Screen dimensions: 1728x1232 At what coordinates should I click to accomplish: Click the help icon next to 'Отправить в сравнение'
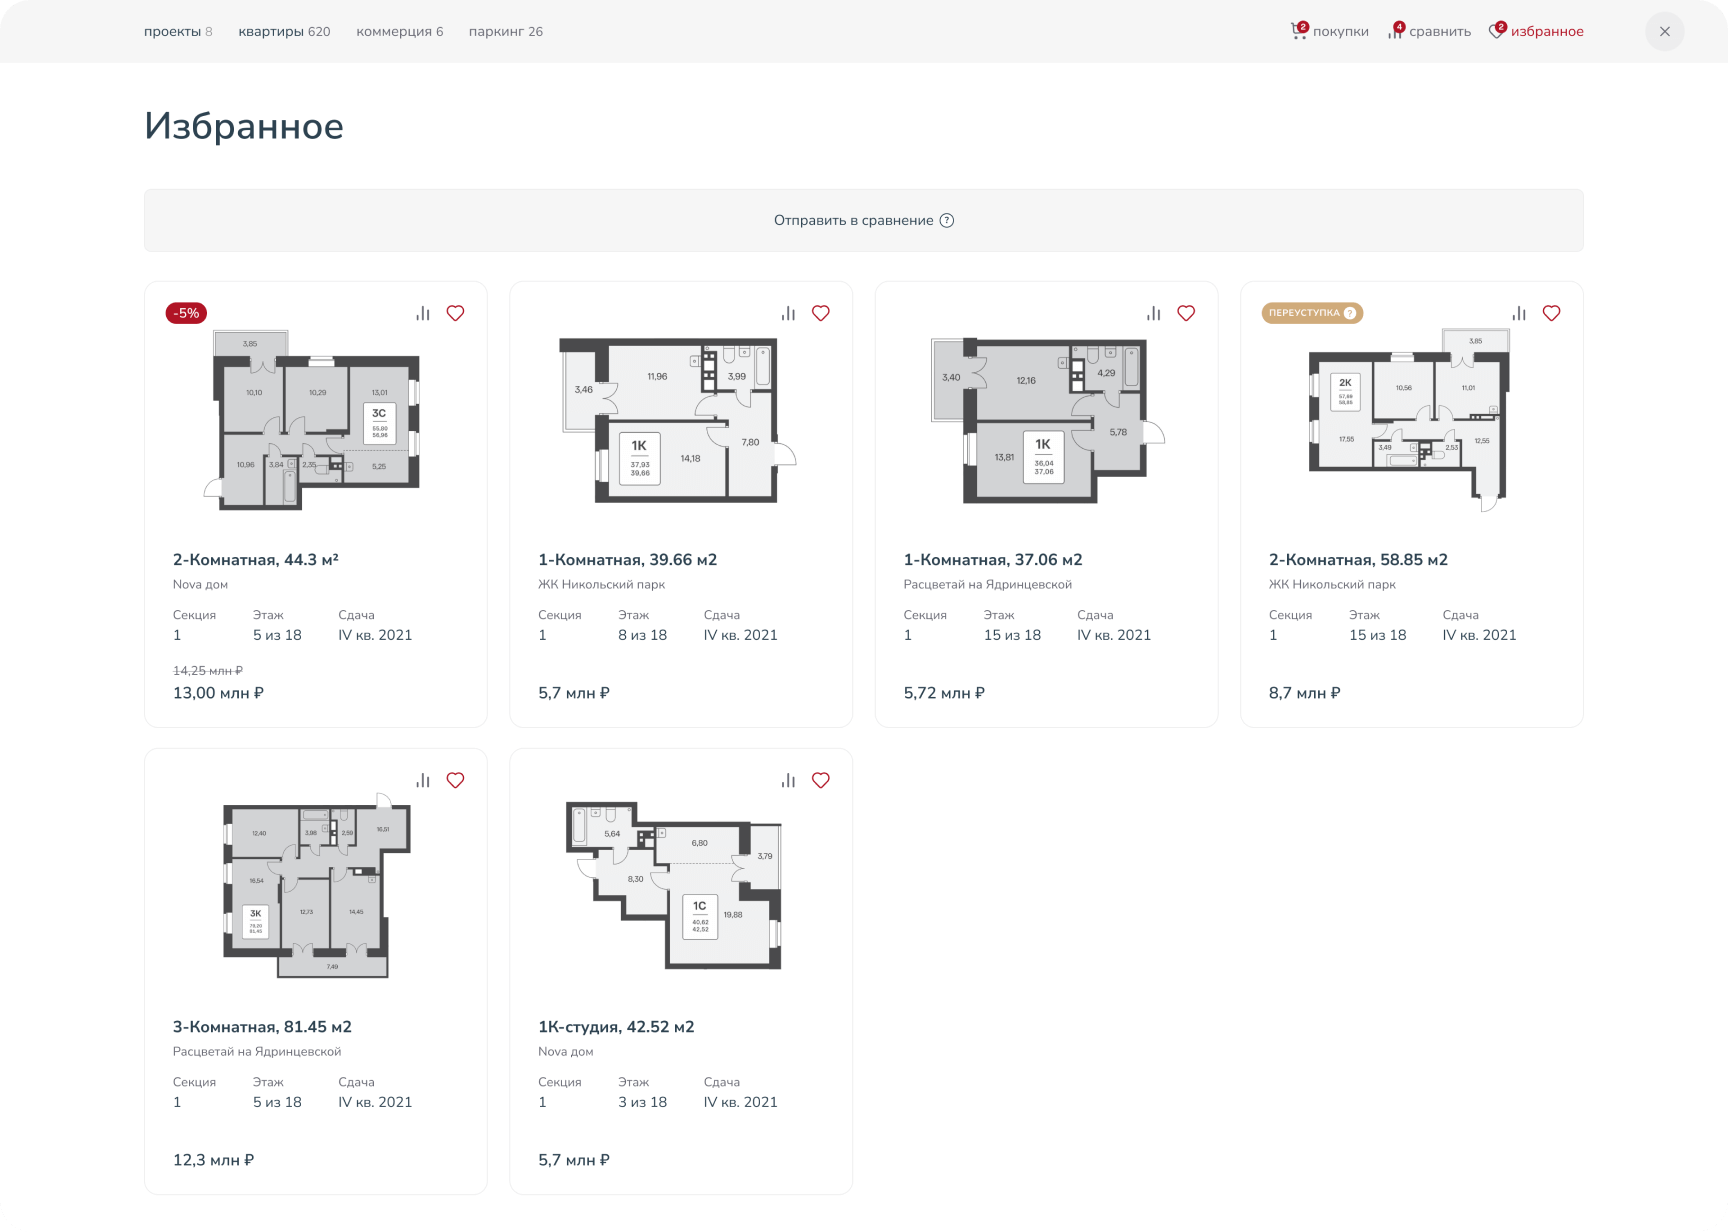coord(947,220)
